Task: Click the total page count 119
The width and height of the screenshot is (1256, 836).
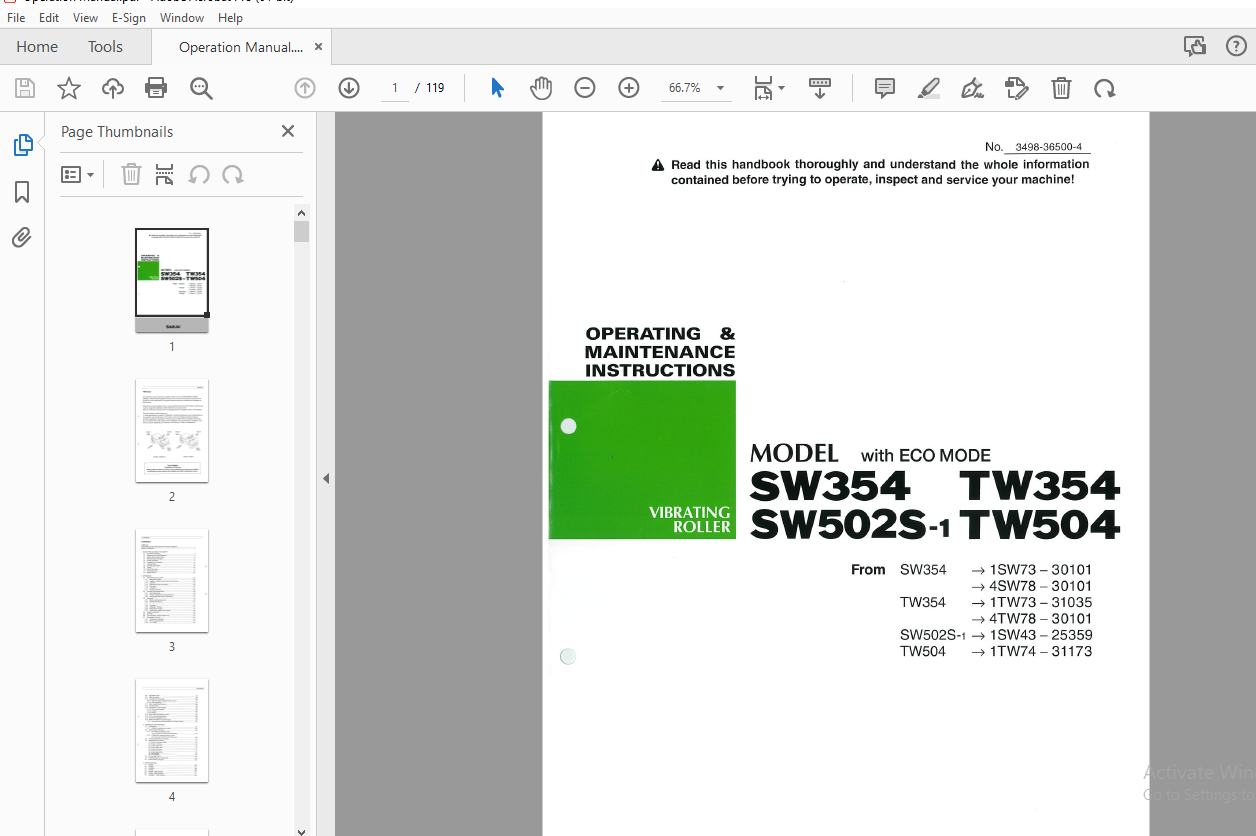Action: [x=435, y=88]
